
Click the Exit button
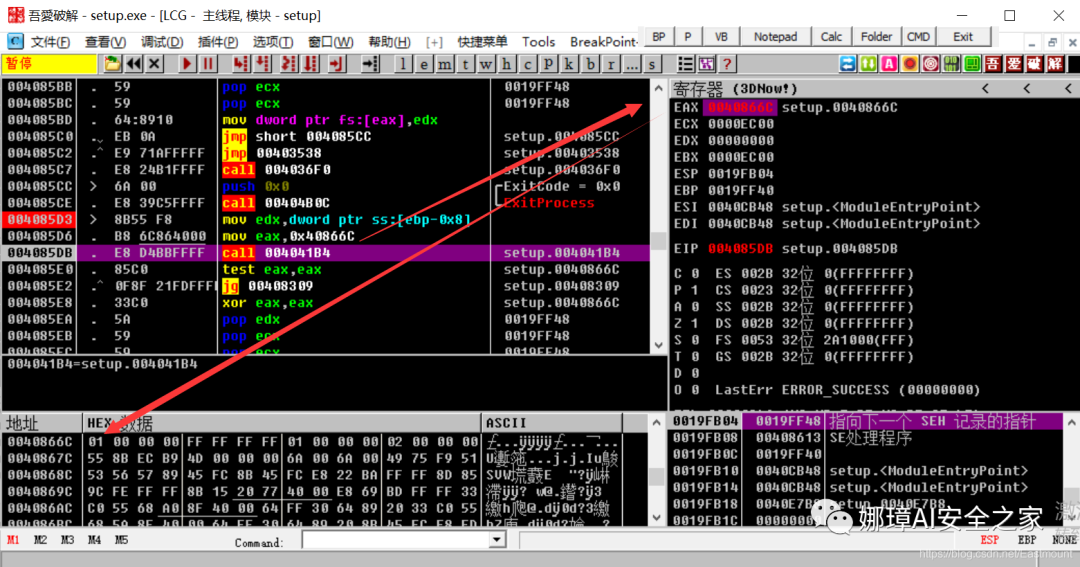coord(963,37)
